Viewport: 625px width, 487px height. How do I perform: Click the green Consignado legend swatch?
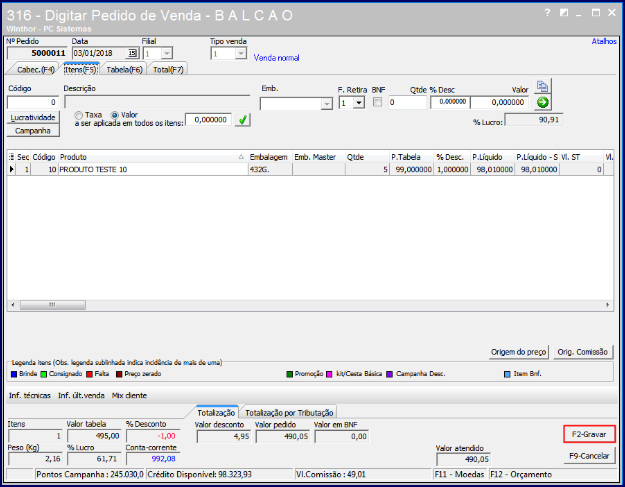point(43,374)
